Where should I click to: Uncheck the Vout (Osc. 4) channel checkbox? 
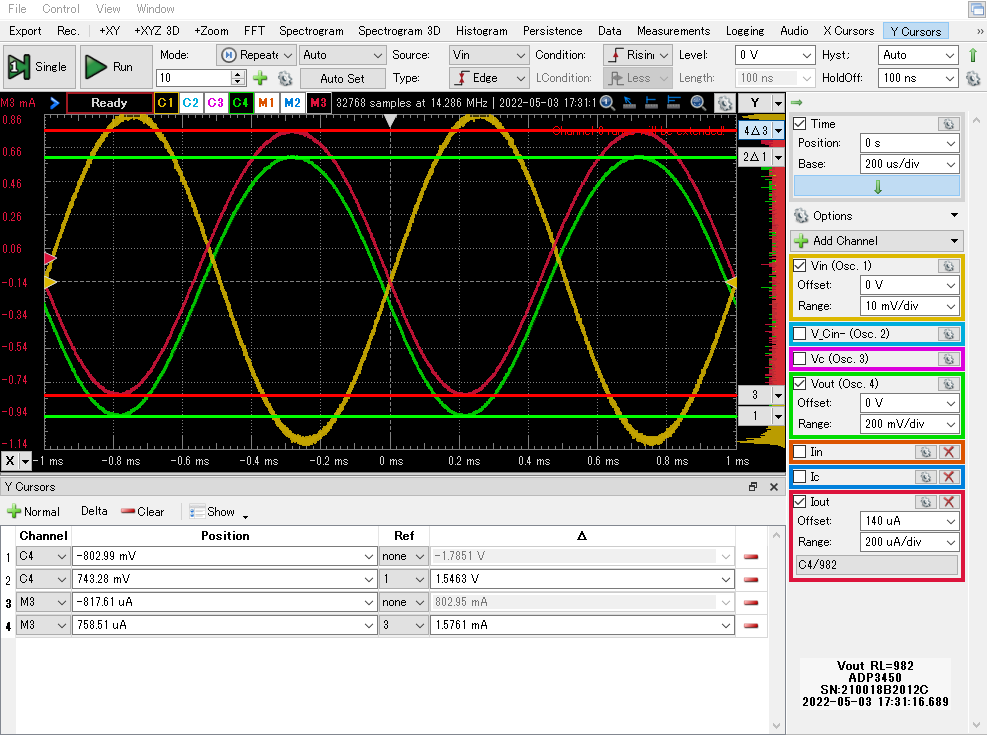click(x=800, y=384)
